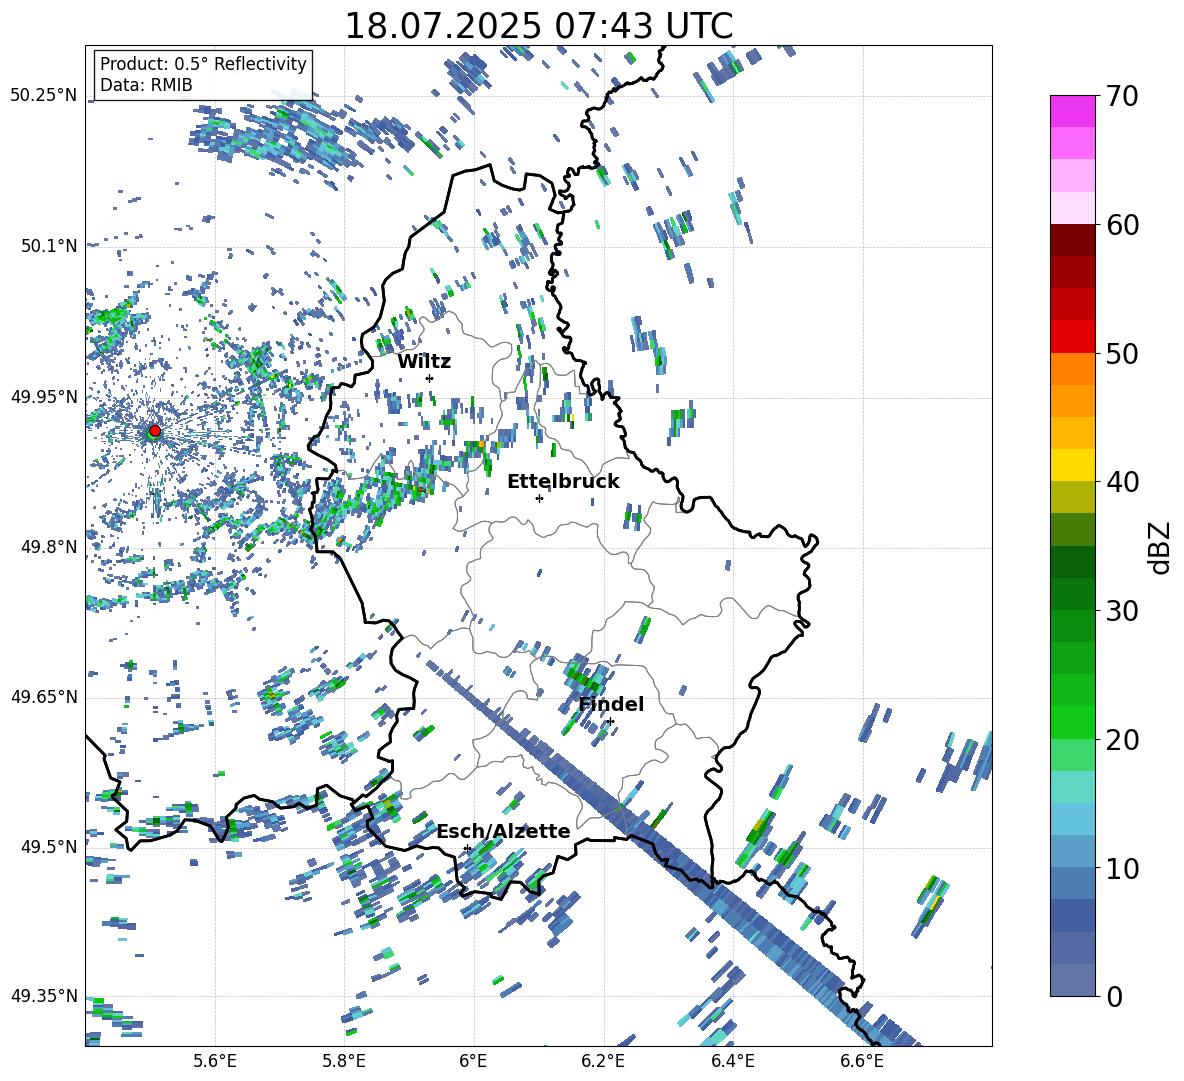Viewport: 1184px width, 1081px height.
Task: Click the 6.2°E longitude label
Action: [603, 1061]
